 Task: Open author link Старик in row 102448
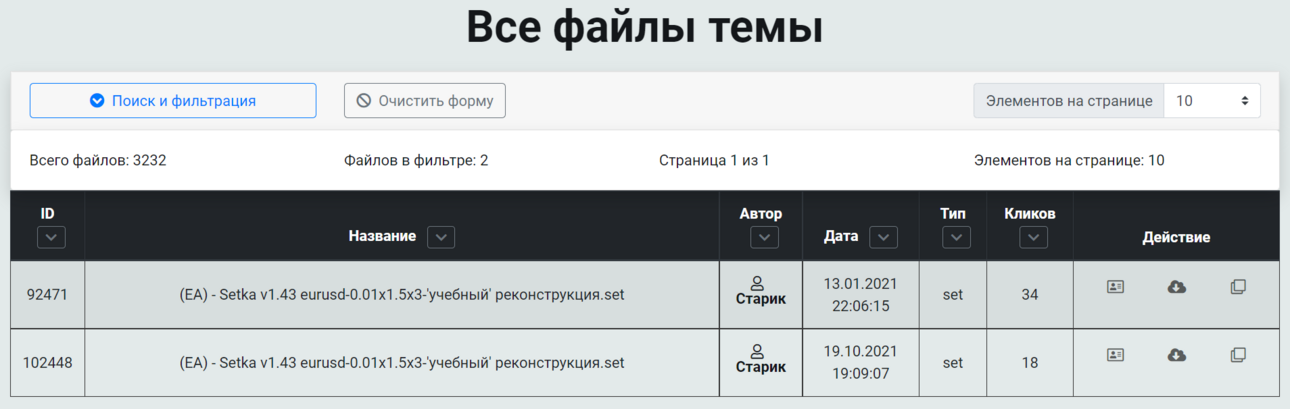pyautogui.click(x=761, y=367)
